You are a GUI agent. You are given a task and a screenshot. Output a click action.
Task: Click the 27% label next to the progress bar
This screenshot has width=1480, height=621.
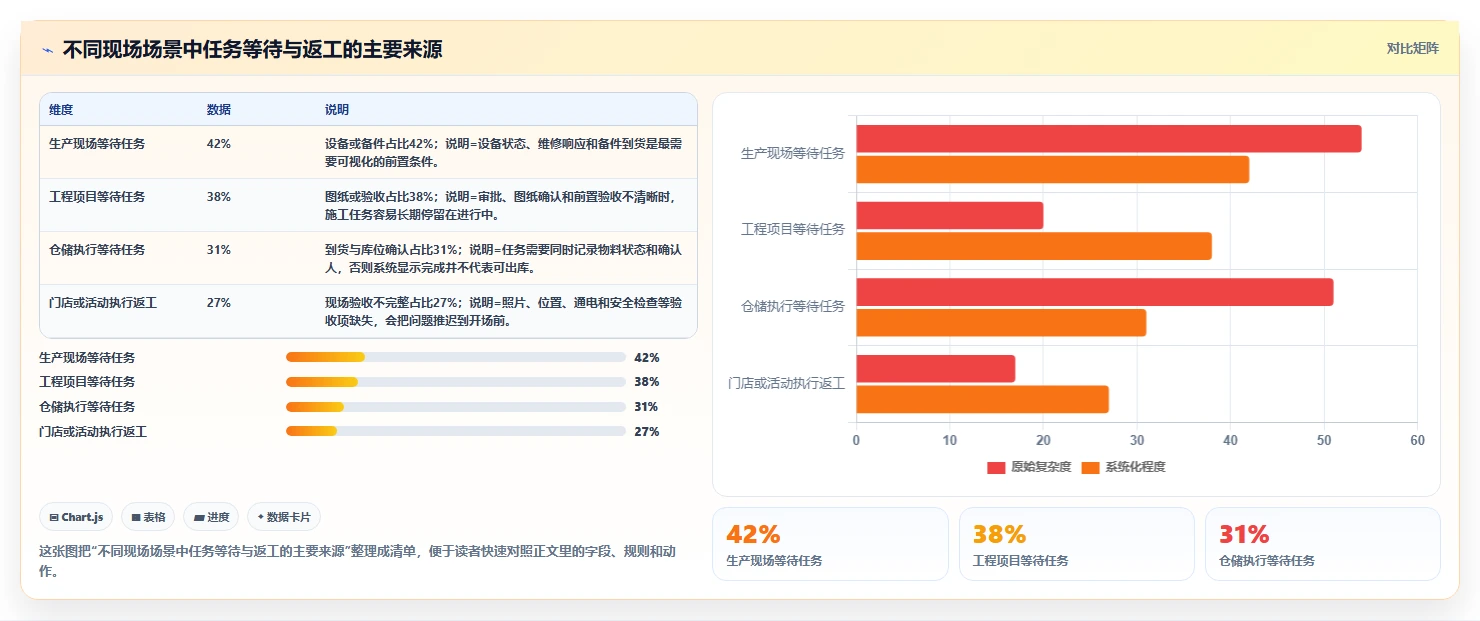(x=647, y=432)
